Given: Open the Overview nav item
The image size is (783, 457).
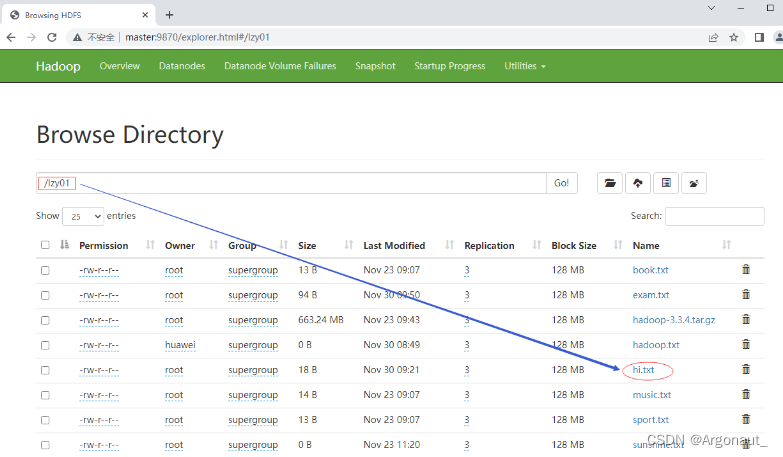Looking at the screenshot, I should pos(119,66).
